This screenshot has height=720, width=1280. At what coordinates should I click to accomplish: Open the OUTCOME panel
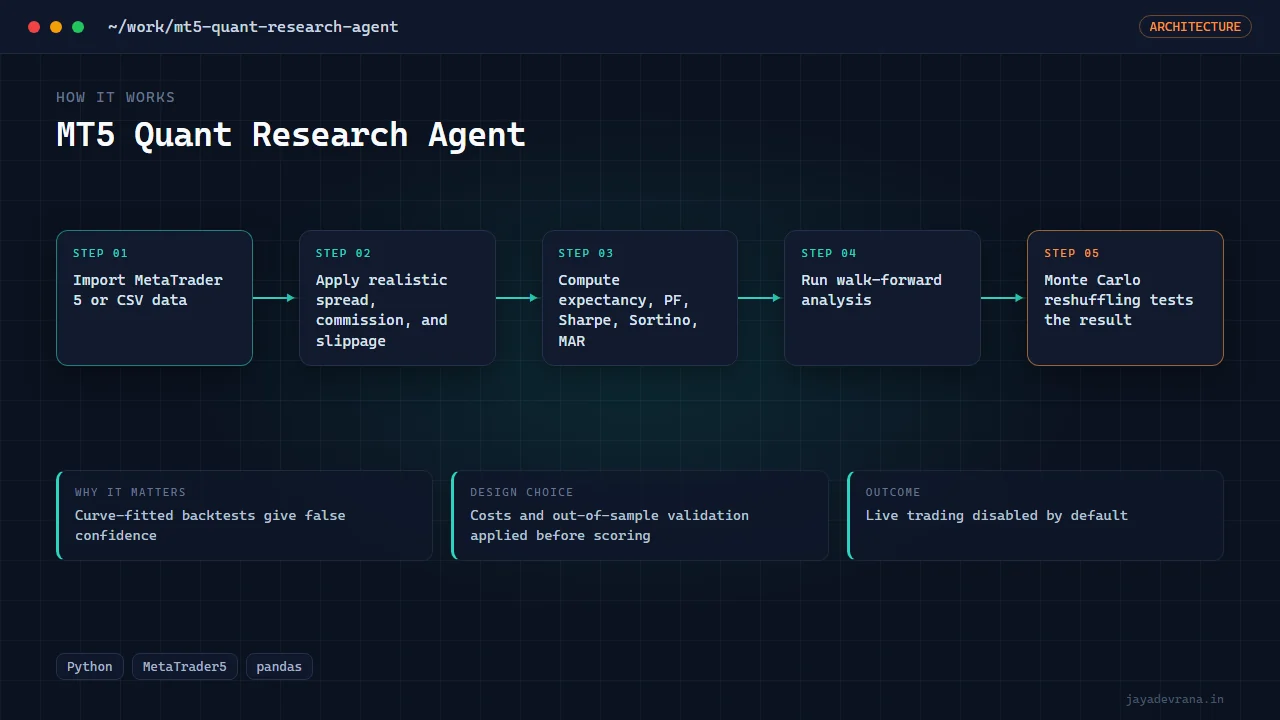pos(1035,515)
